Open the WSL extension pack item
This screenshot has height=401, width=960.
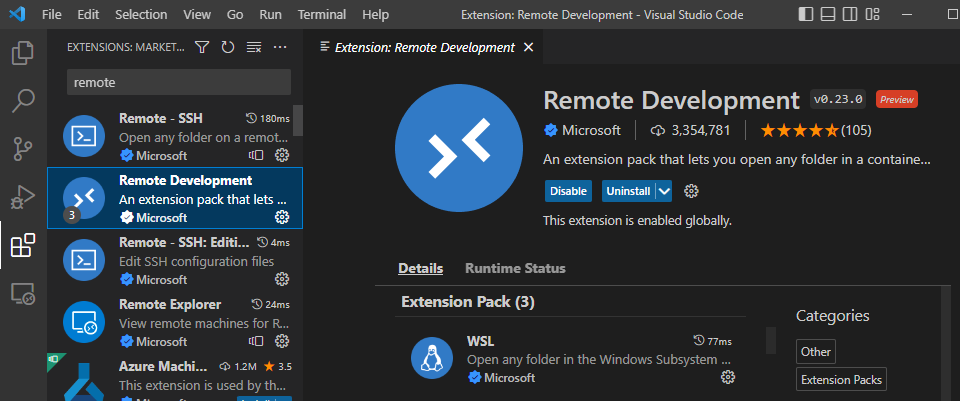coord(571,359)
